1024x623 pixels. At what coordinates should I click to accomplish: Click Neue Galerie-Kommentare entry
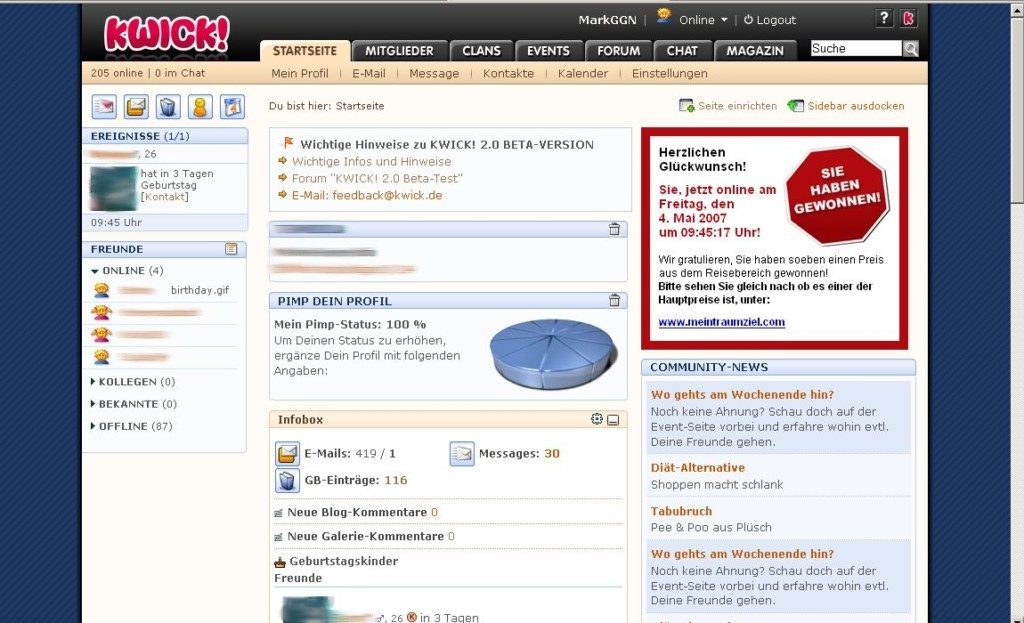click(x=365, y=536)
